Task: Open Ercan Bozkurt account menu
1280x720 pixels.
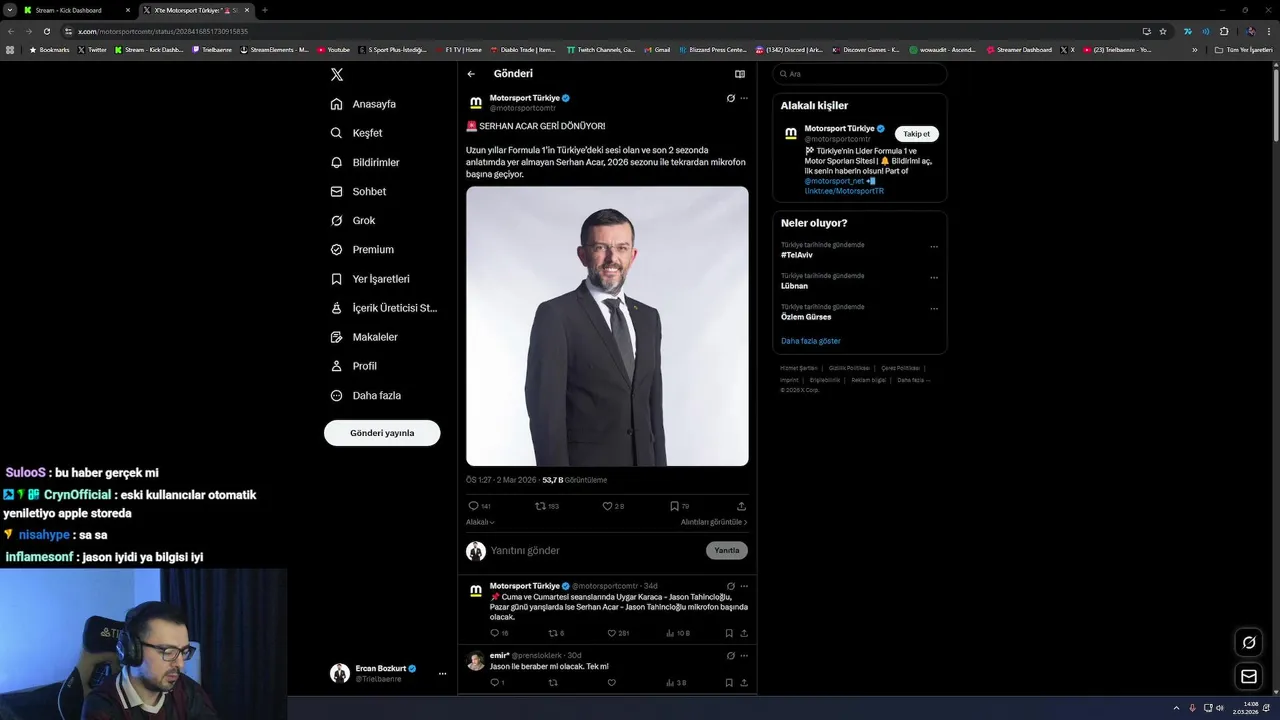Action: (388, 673)
